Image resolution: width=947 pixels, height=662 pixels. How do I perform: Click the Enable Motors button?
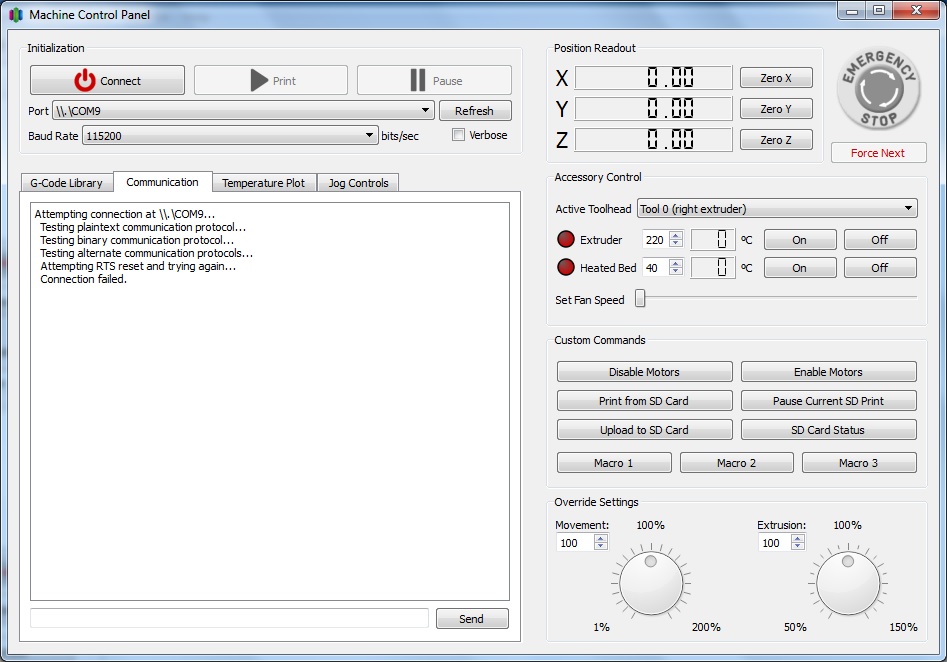click(x=829, y=372)
